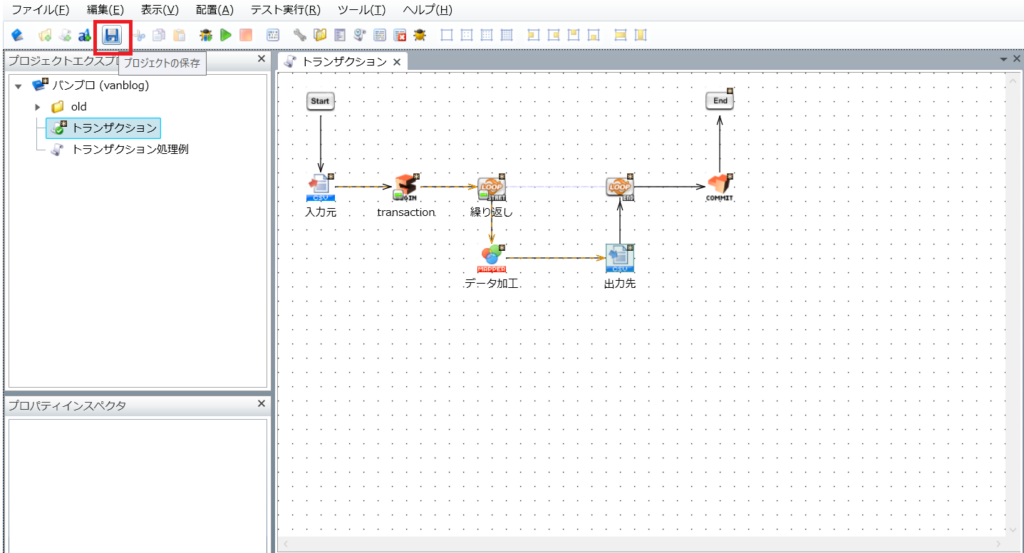This screenshot has width=1024, height=553.
Task: Expand the old folder in tree
Action: click(x=38, y=107)
